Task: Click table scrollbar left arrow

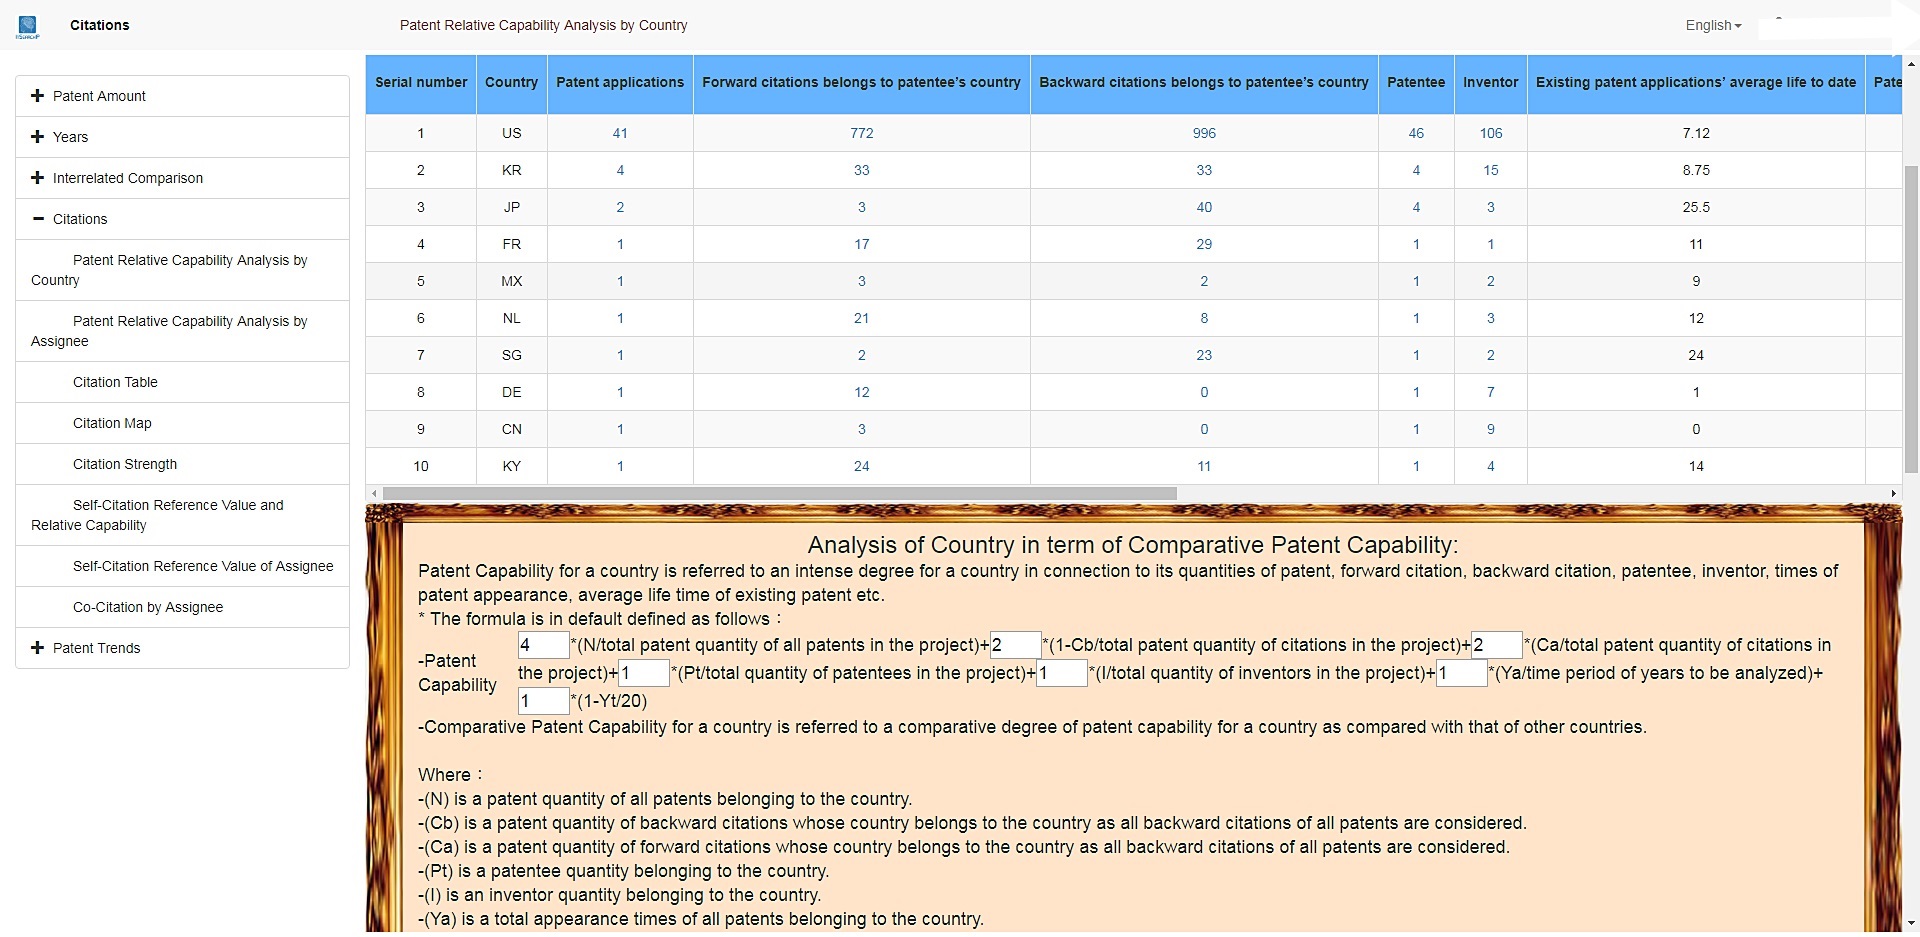Action: point(374,493)
